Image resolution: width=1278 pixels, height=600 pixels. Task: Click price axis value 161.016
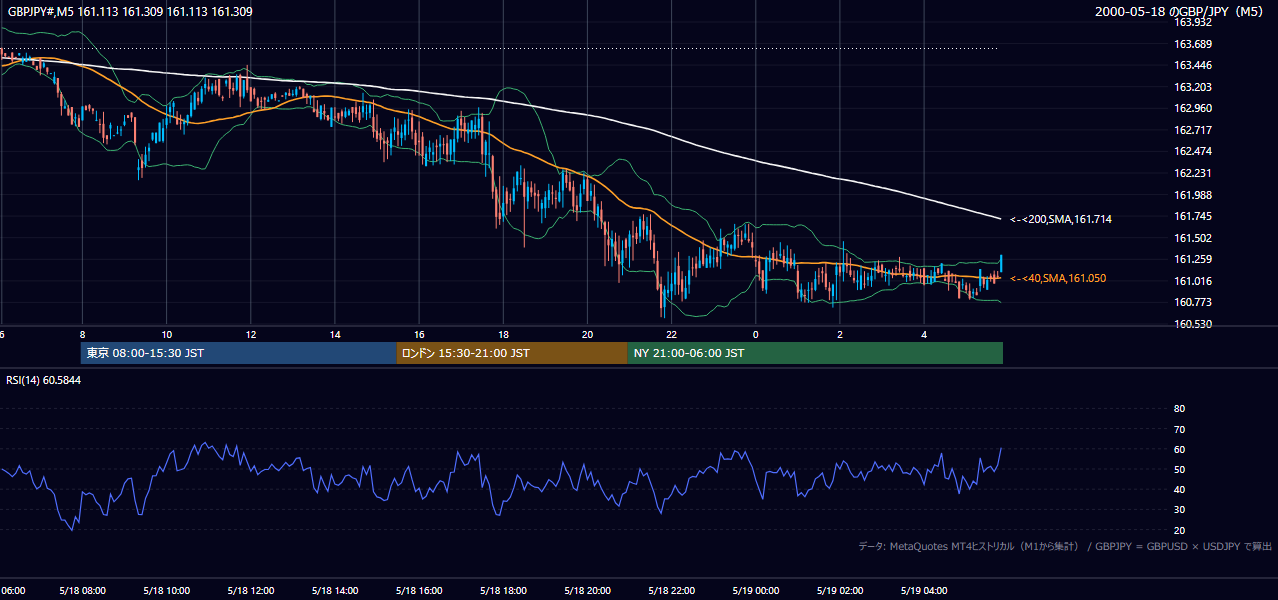point(1193,281)
